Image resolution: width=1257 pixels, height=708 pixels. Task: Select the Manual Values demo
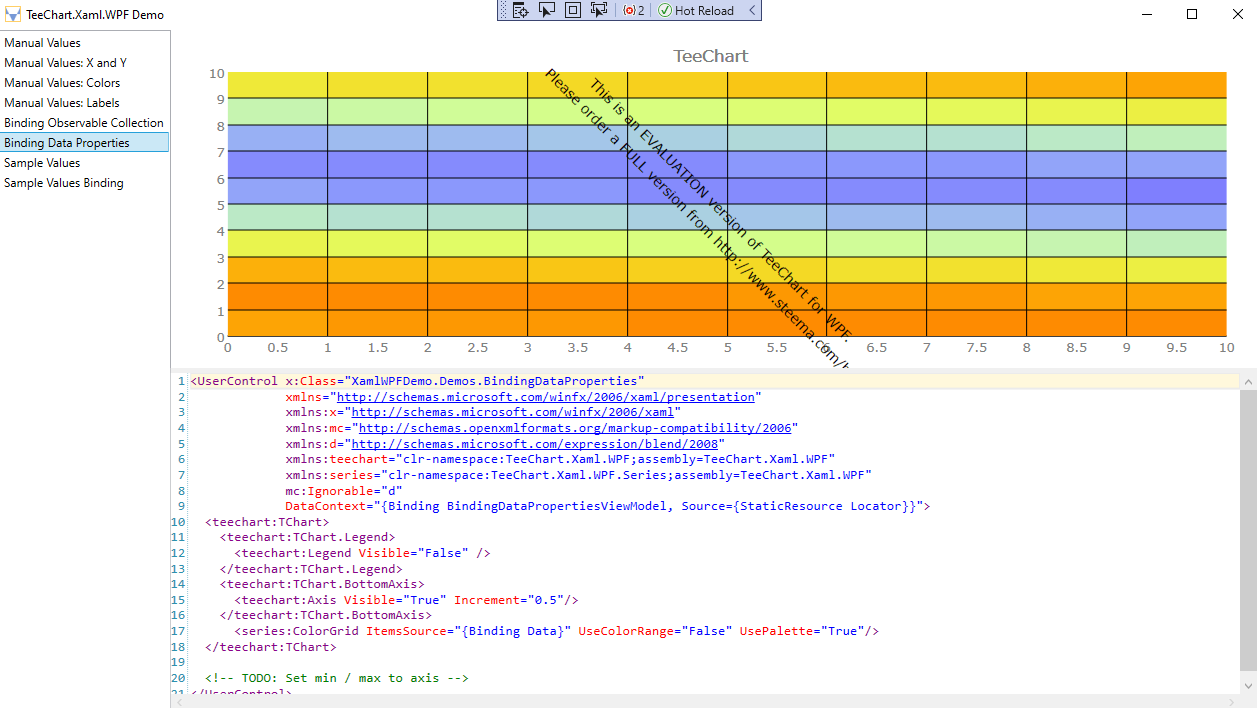[x=85, y=43]
